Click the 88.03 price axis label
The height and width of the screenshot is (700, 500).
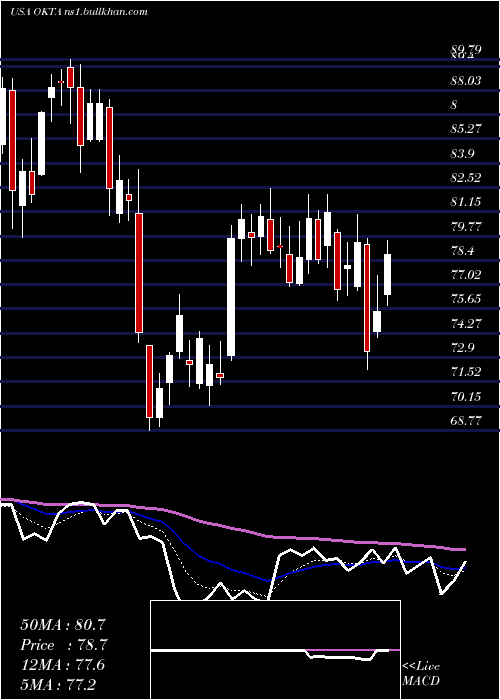(467, 81)
